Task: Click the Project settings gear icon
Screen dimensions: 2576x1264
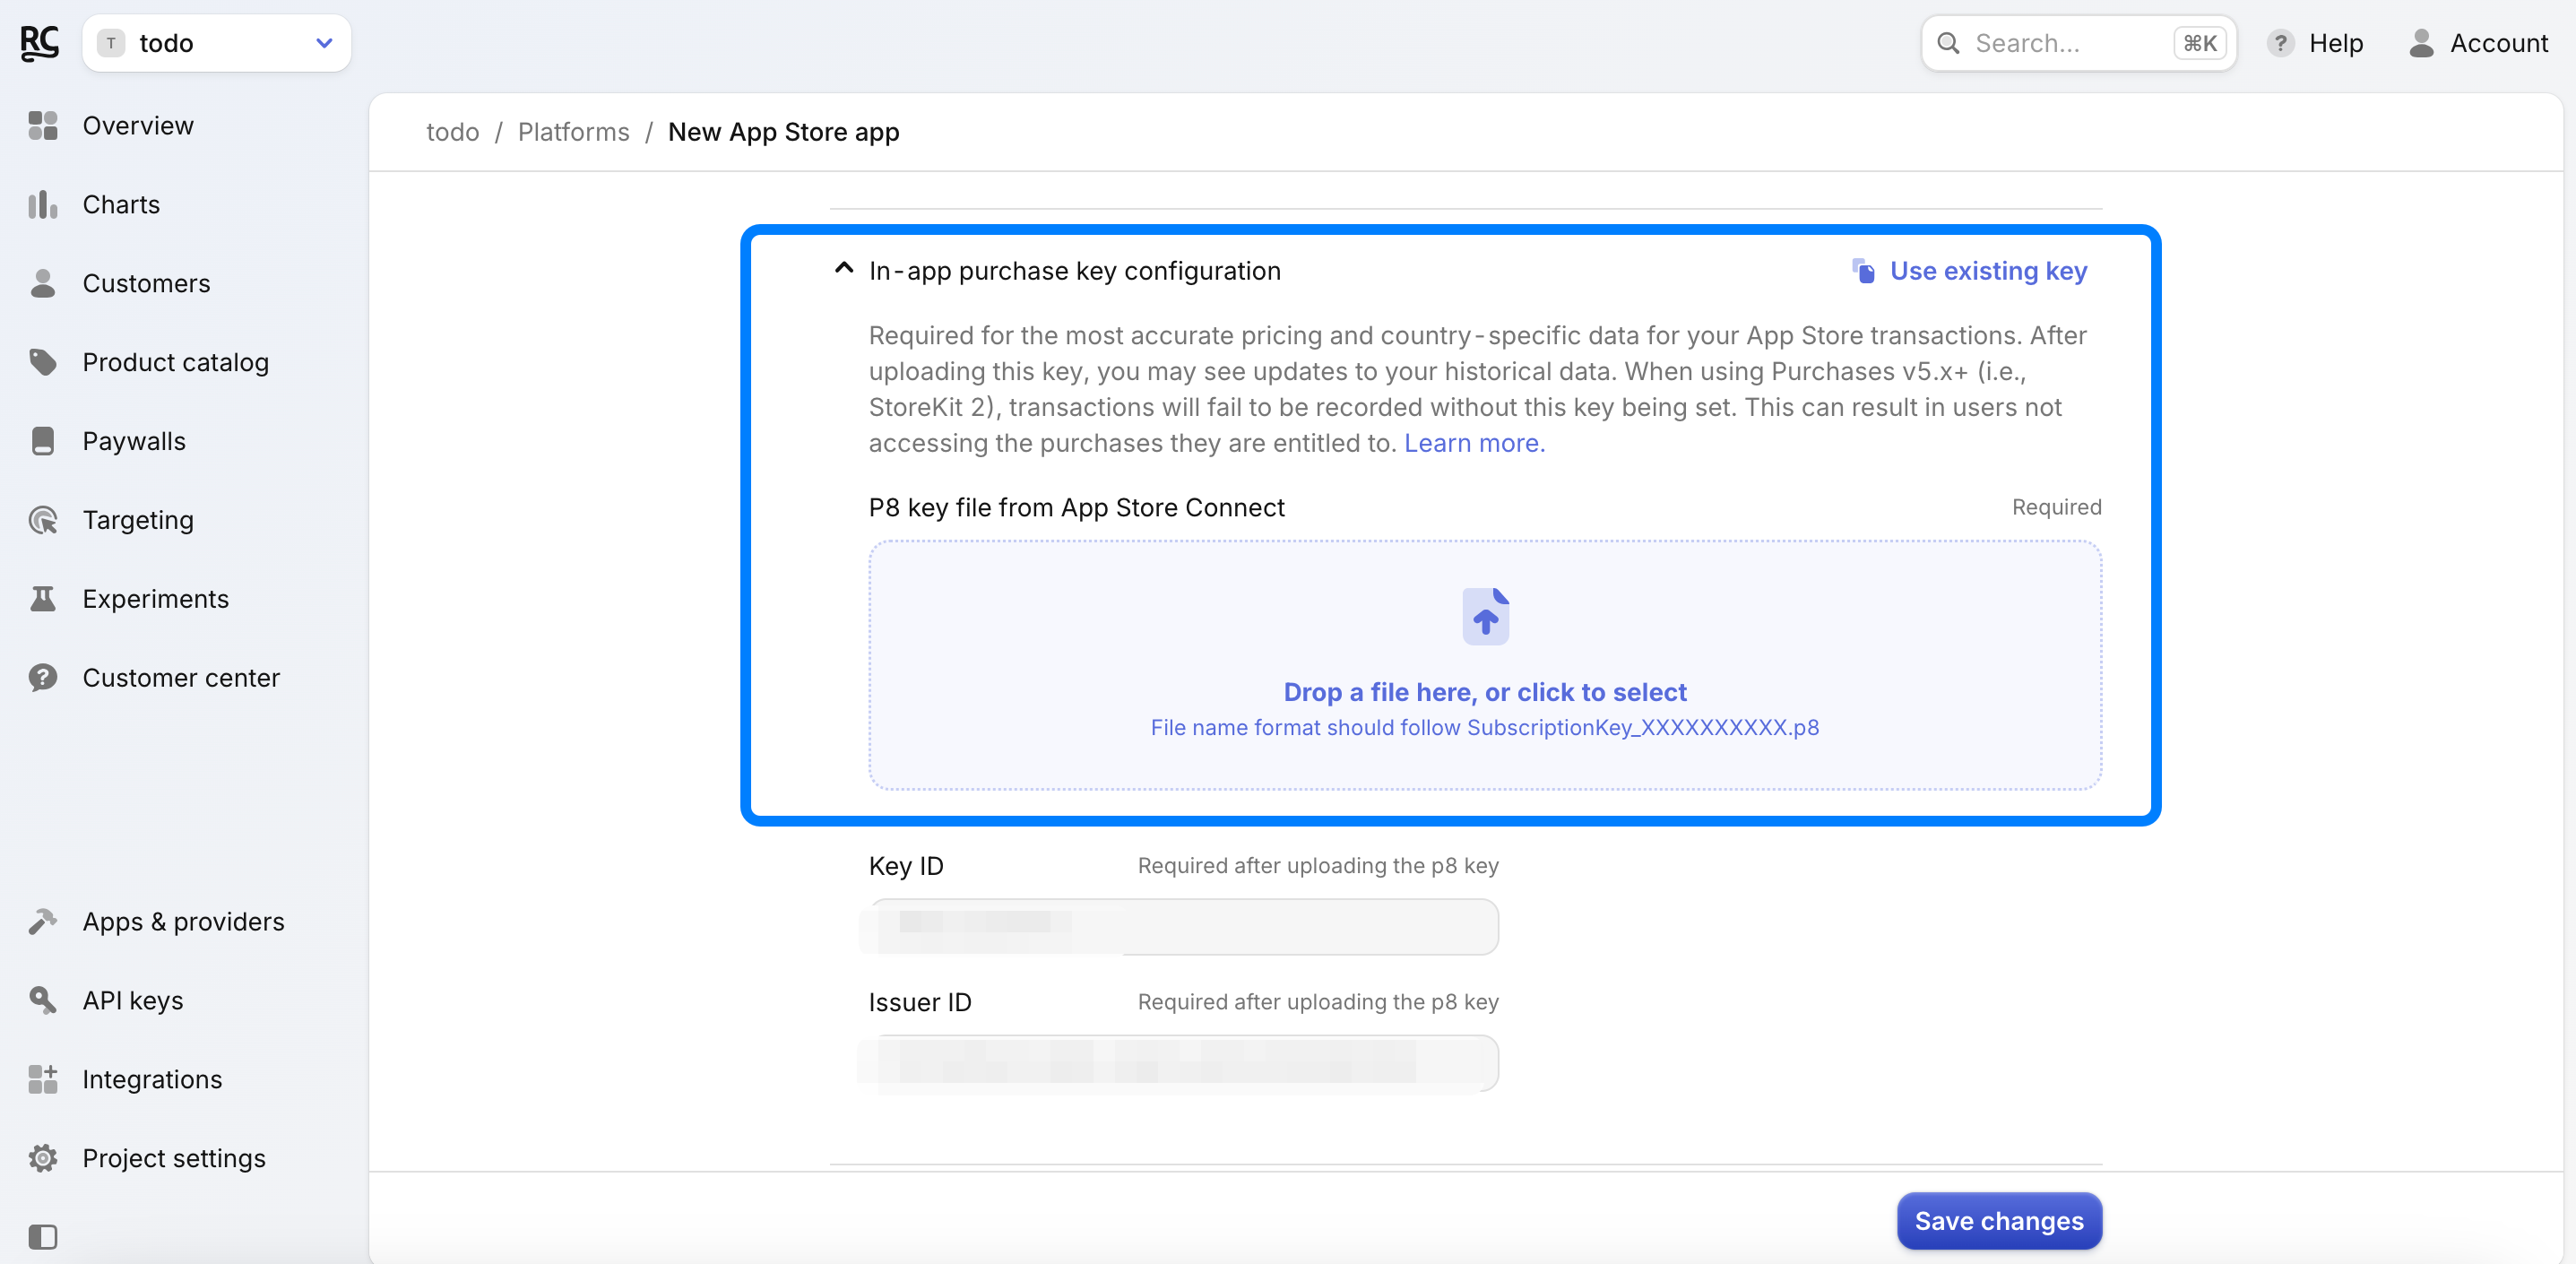Action: [42, 1158]
